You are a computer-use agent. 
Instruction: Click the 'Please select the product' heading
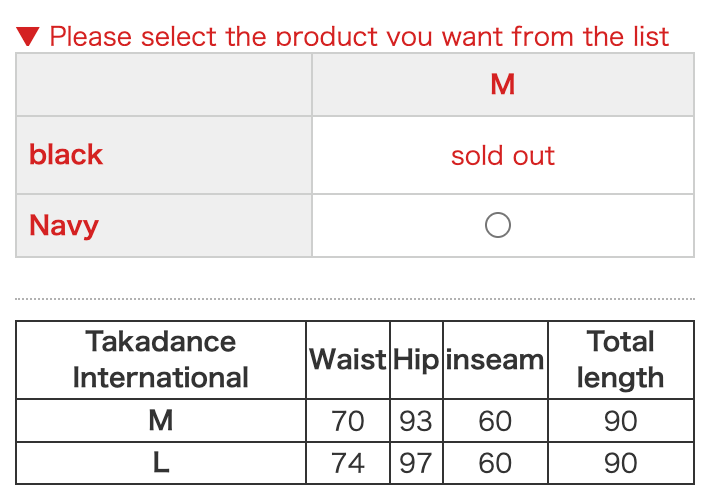[359, 37]
